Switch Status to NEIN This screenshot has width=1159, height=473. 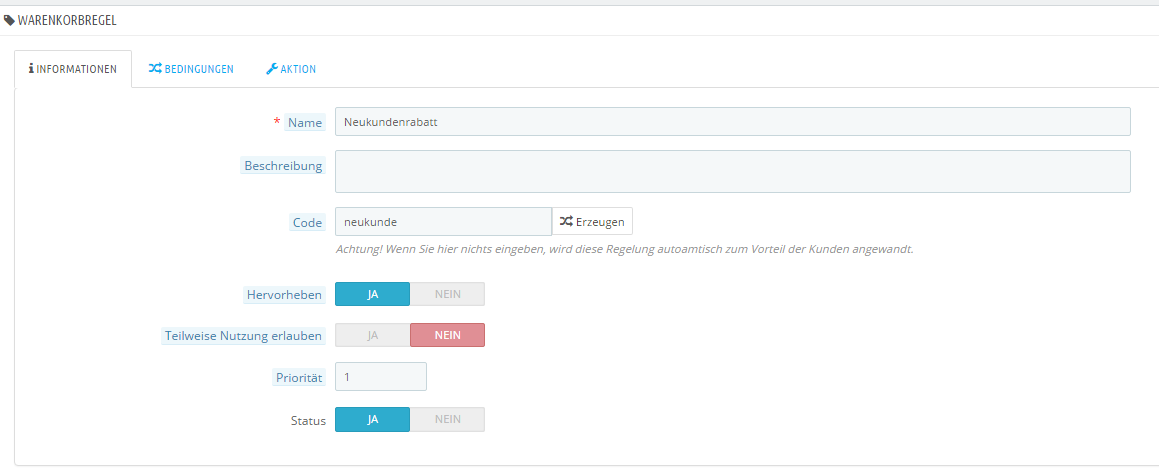coord(447,419)
